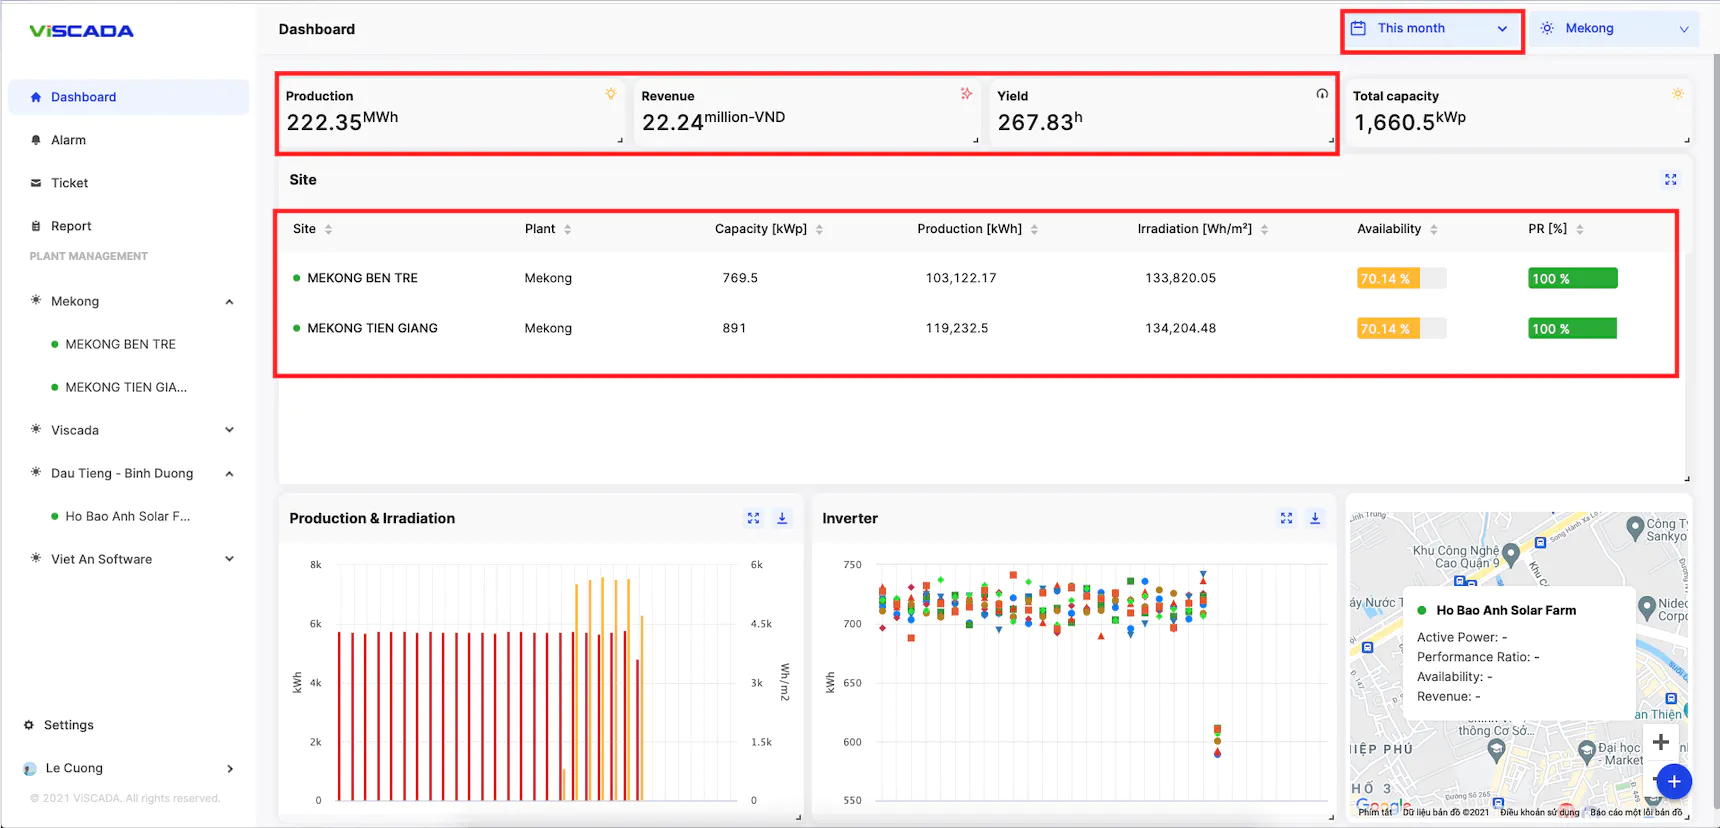Sort table by Site column
The width and height of the screenshot is (1720, 828).
click(328, 230)
